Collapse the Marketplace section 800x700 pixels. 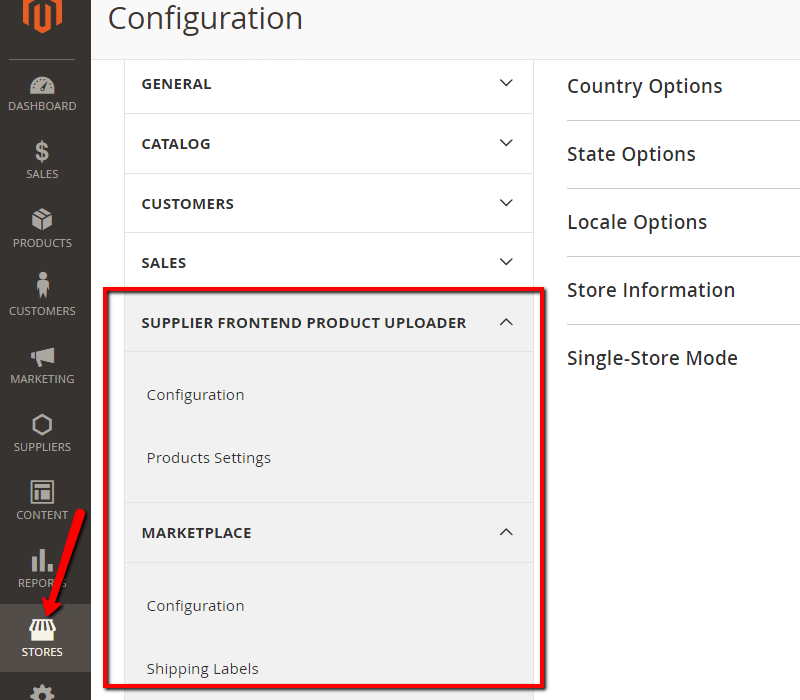(x=506, y=532)
